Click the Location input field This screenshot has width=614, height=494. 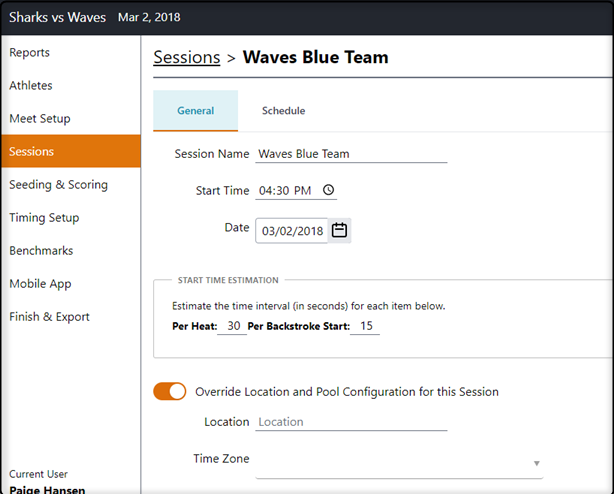click(x=351, y=422)
